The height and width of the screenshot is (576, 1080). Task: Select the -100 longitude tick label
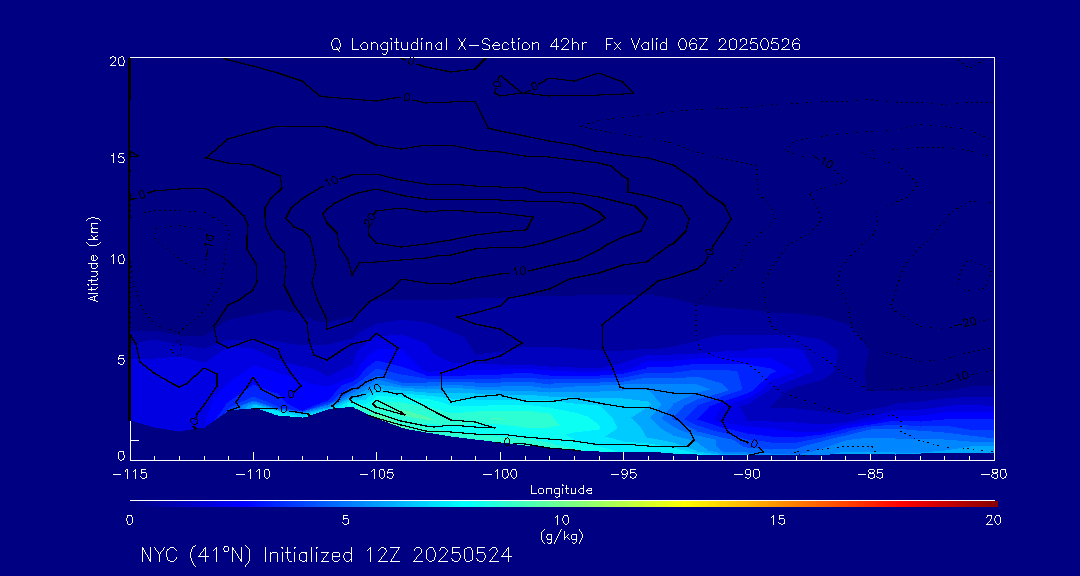500,476
